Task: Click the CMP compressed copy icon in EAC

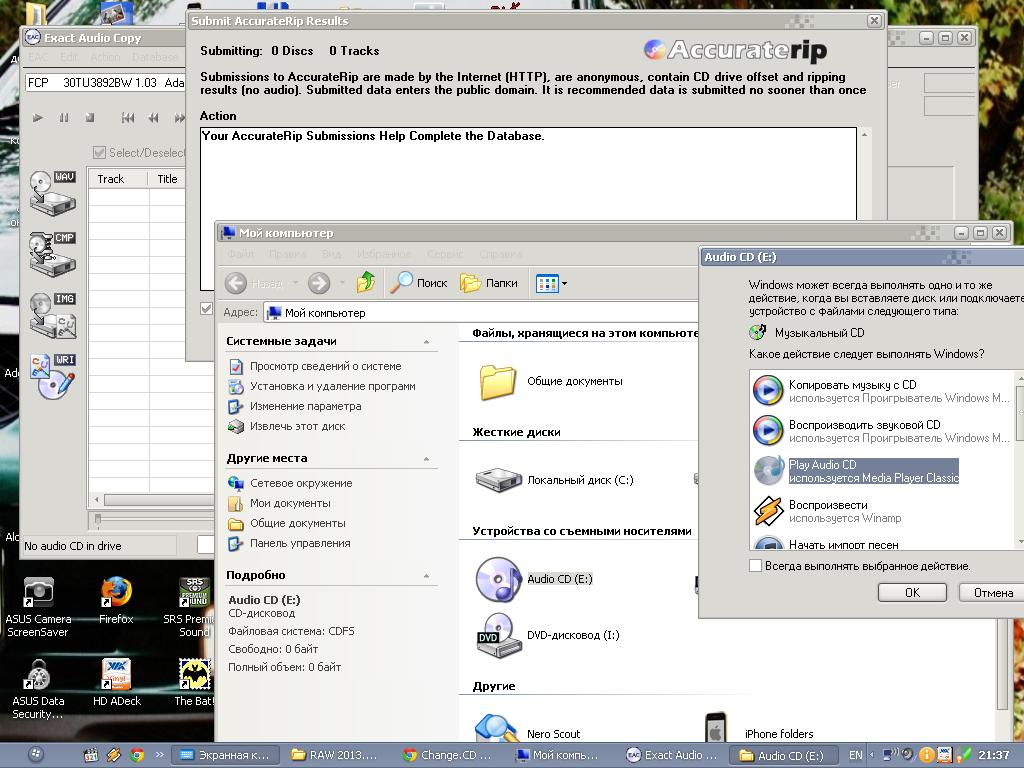Action: (53, 253)
